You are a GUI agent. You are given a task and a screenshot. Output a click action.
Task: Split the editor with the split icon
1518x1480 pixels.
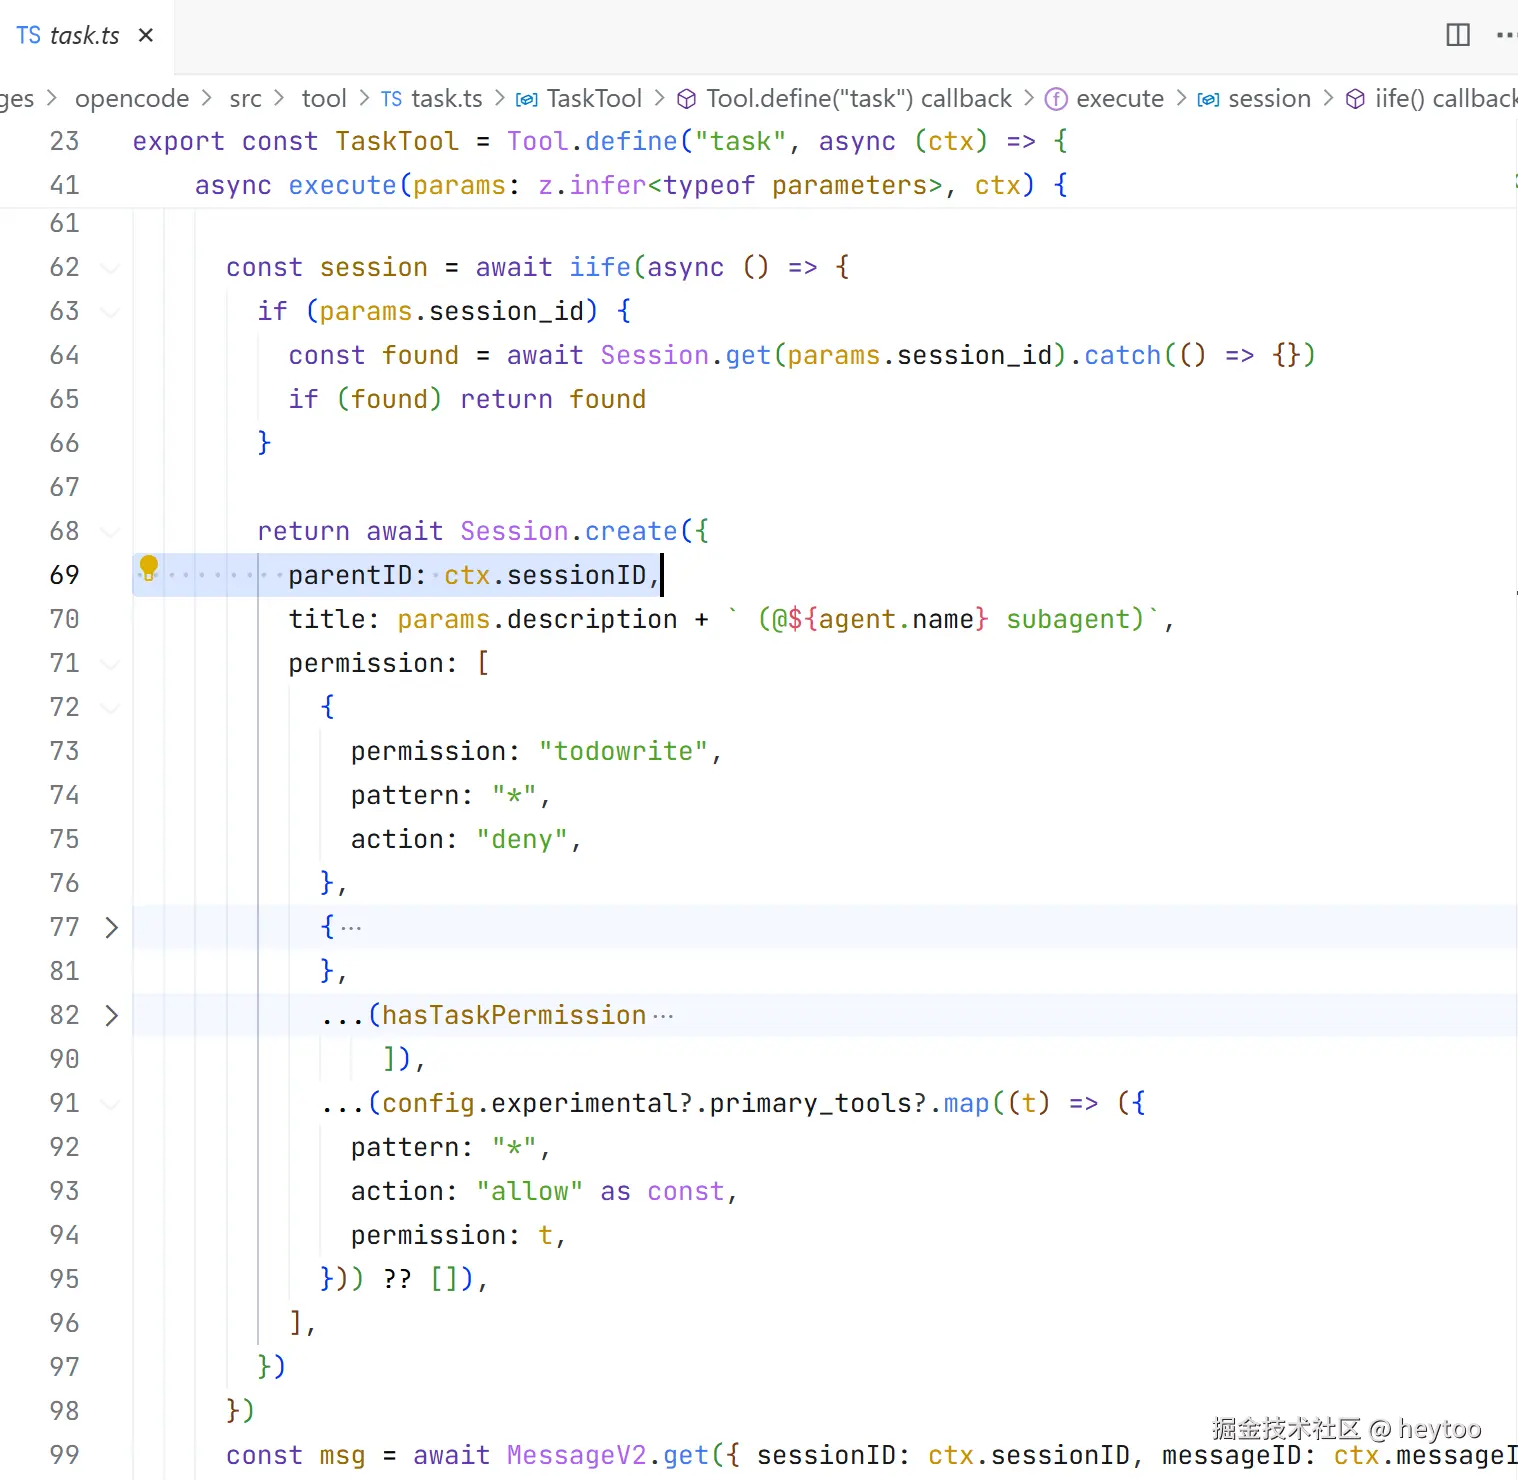(1458, 35)
